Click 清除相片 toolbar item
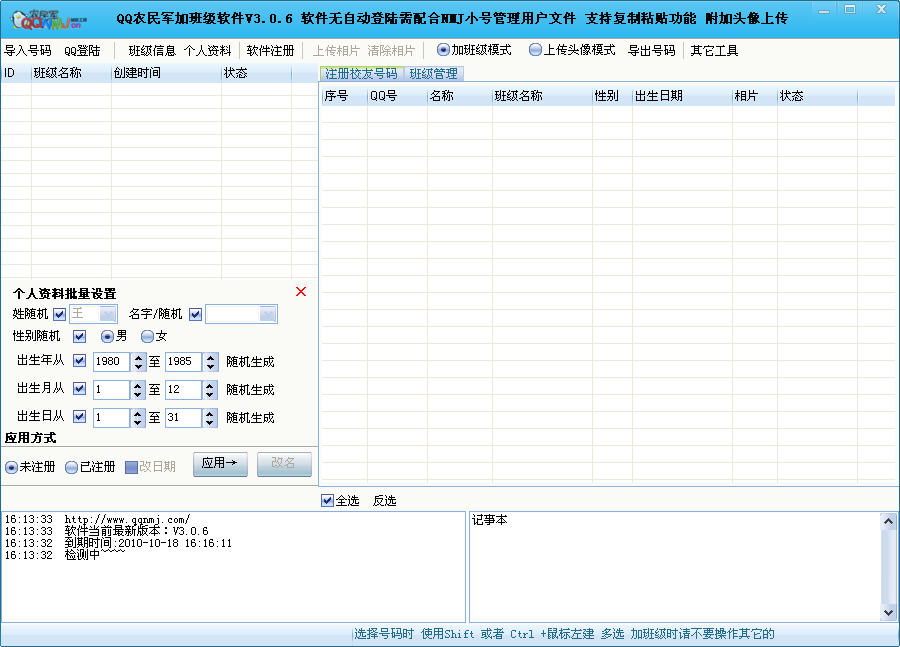 [390, 51]
